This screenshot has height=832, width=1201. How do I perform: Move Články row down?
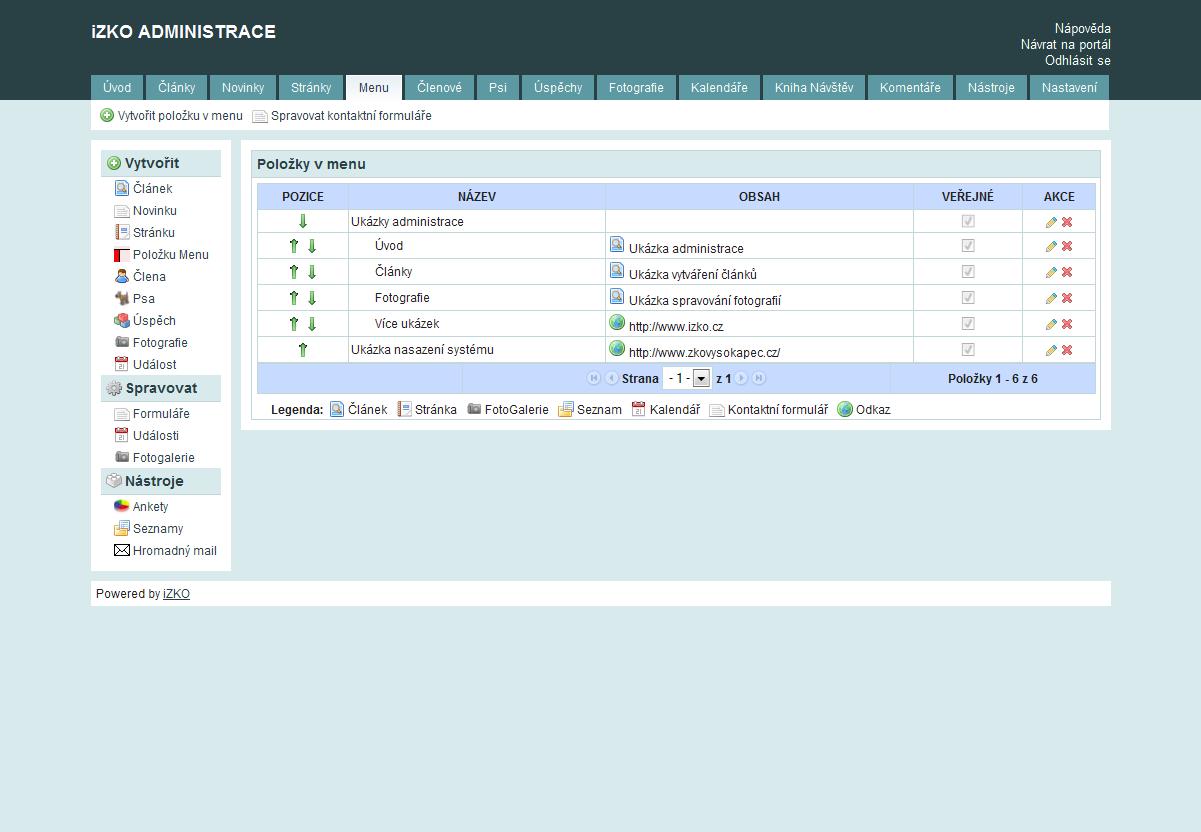(312, 272)
